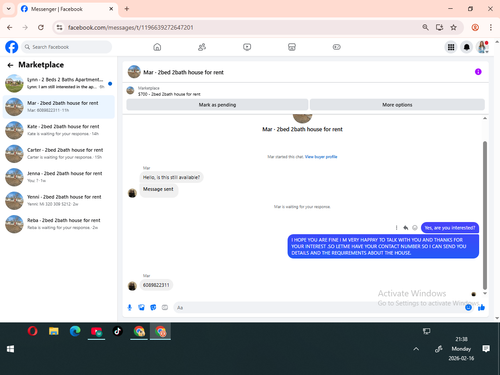
Task: Click Mar's phone number message 6089822311
Action: coord(156,285)
